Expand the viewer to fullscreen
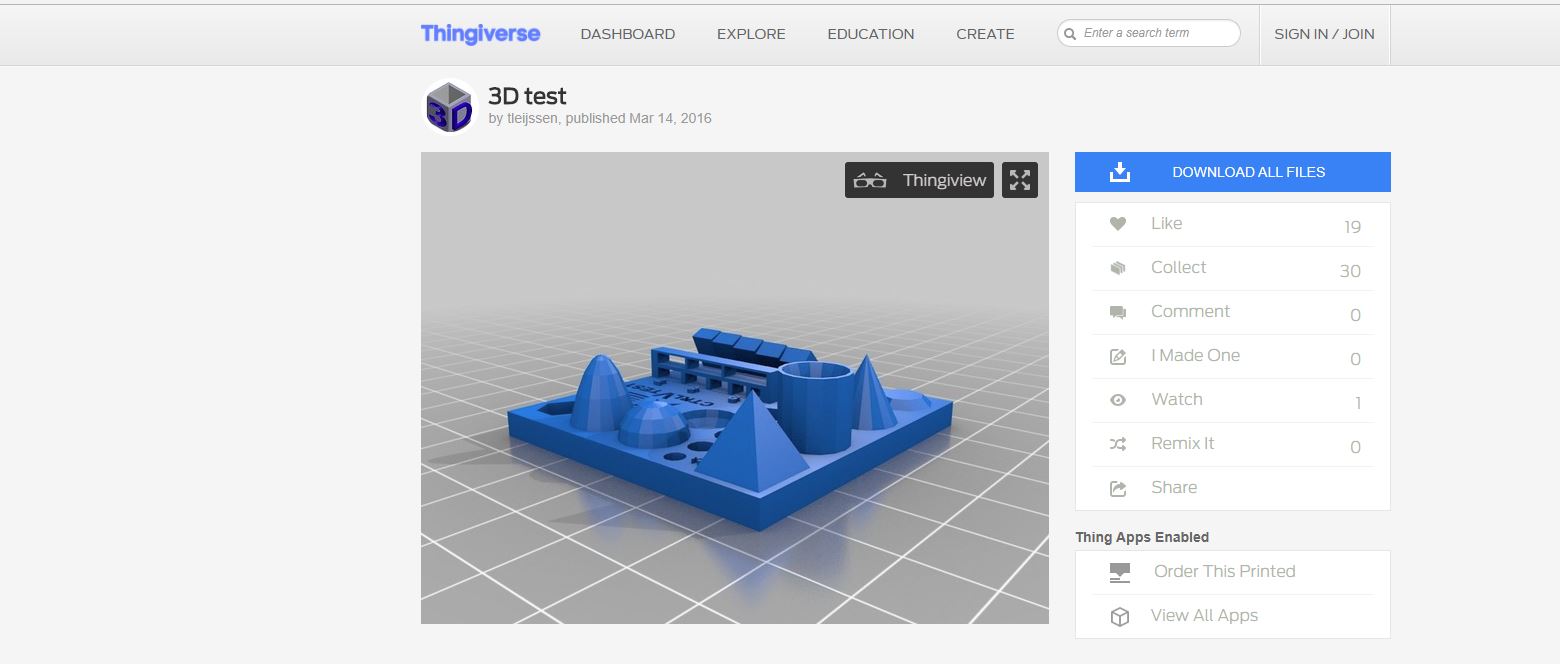 click(1020, 180)
